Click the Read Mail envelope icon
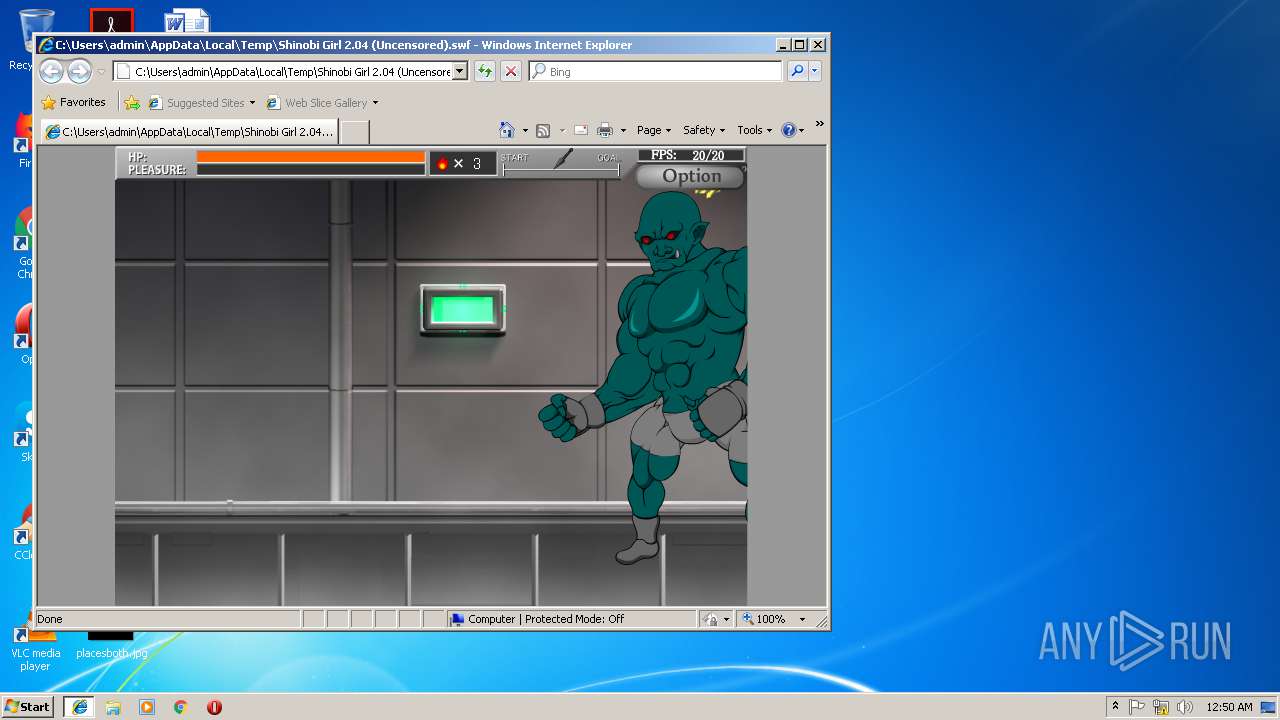 [580, 130]
